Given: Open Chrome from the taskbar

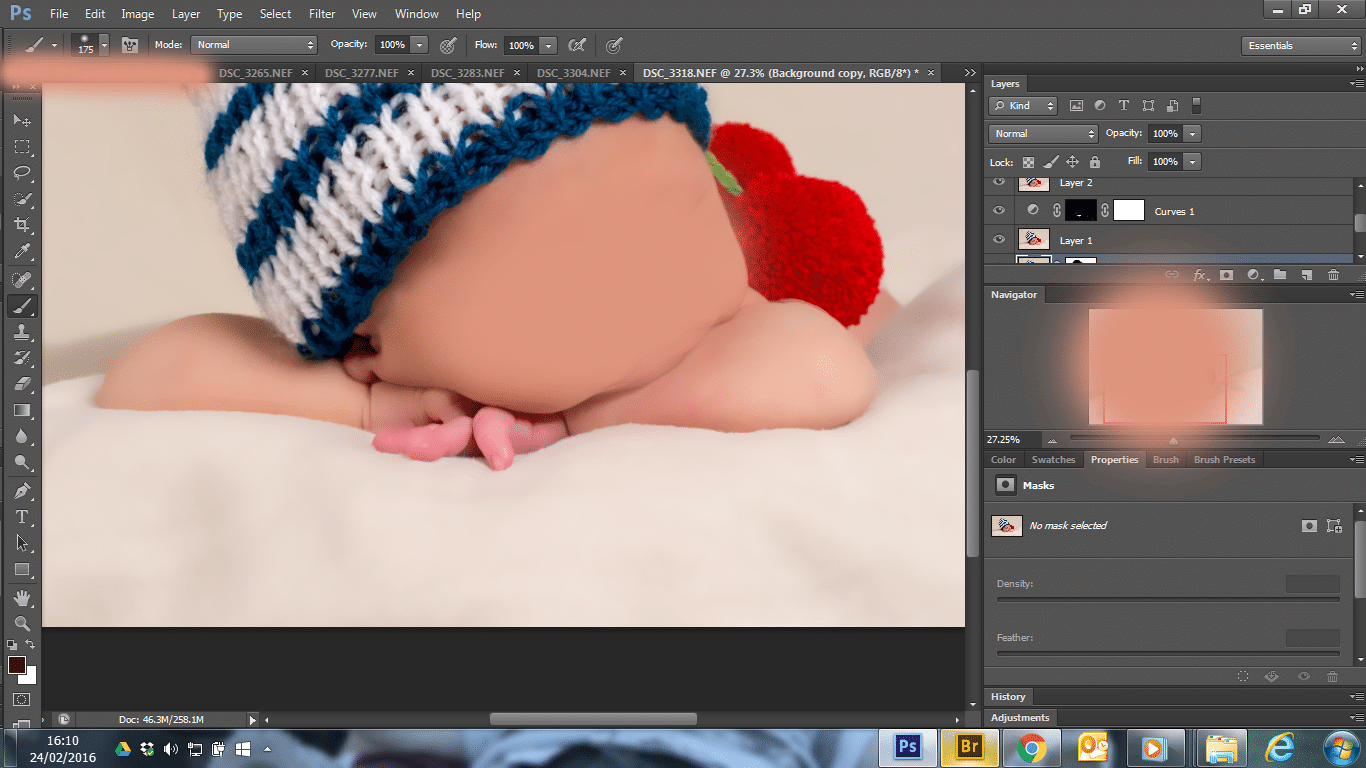Looking at the screenshot, I should [x=1031, y=747].
